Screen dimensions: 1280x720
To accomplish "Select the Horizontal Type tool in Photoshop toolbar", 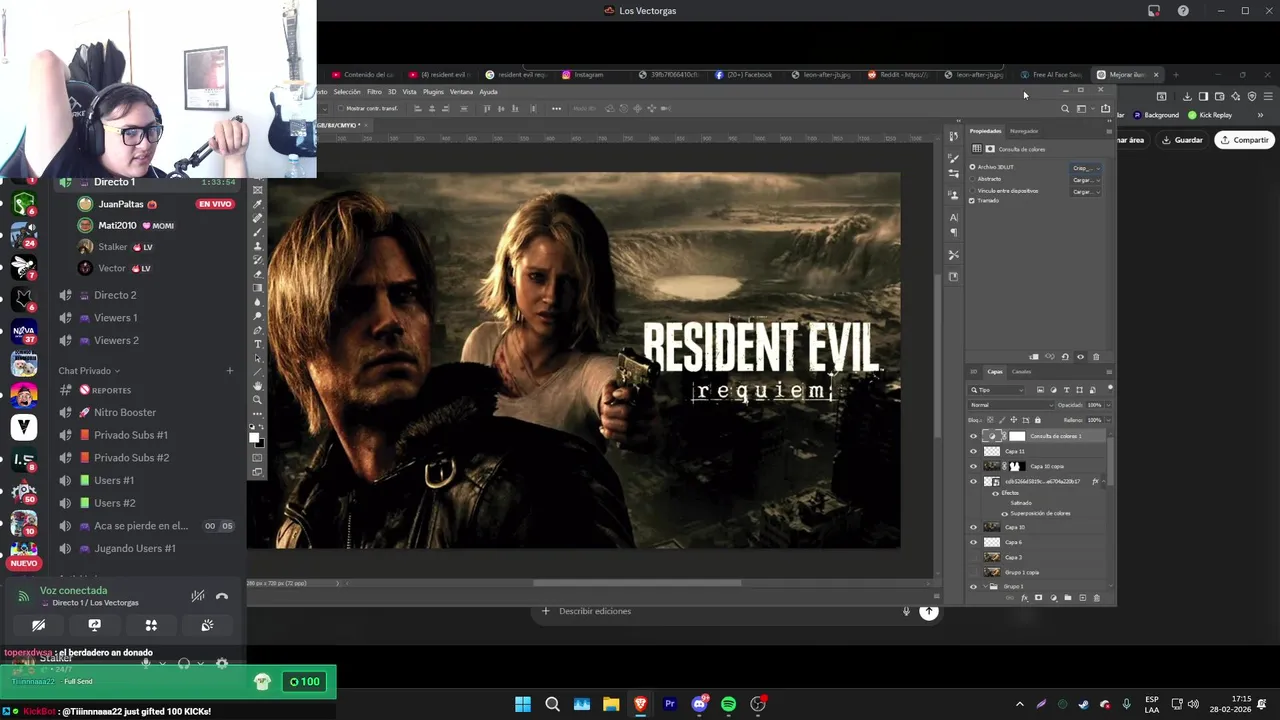I will [x=257, y=344].
